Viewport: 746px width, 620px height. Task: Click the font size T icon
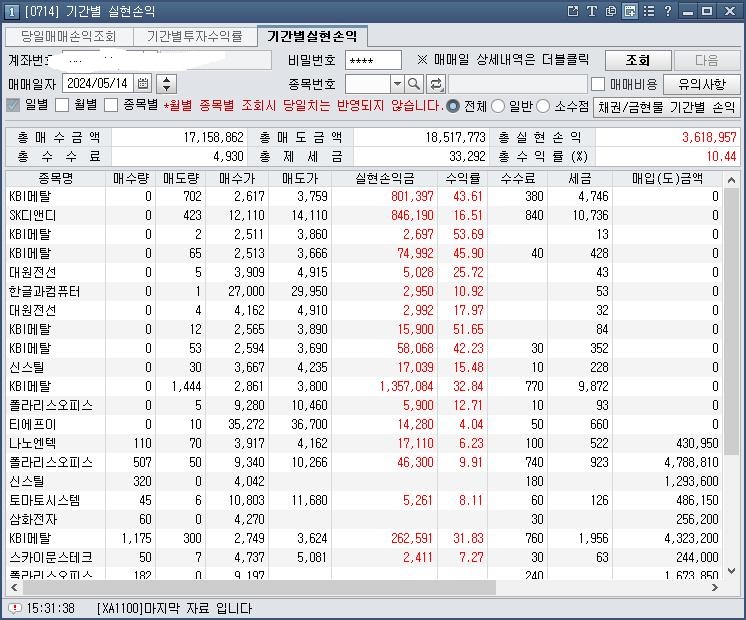pos(591,11)
